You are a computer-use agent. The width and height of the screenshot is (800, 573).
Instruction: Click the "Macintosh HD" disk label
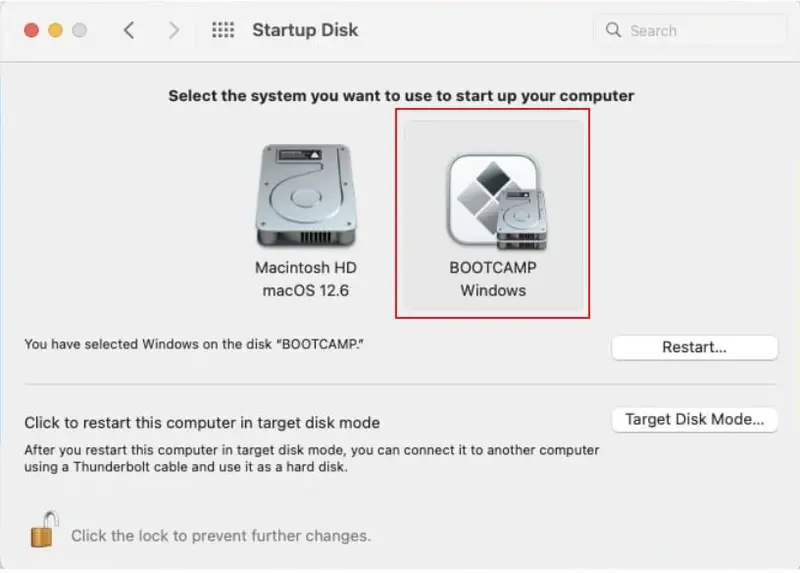pyautogui.click(x=305, y=268)
